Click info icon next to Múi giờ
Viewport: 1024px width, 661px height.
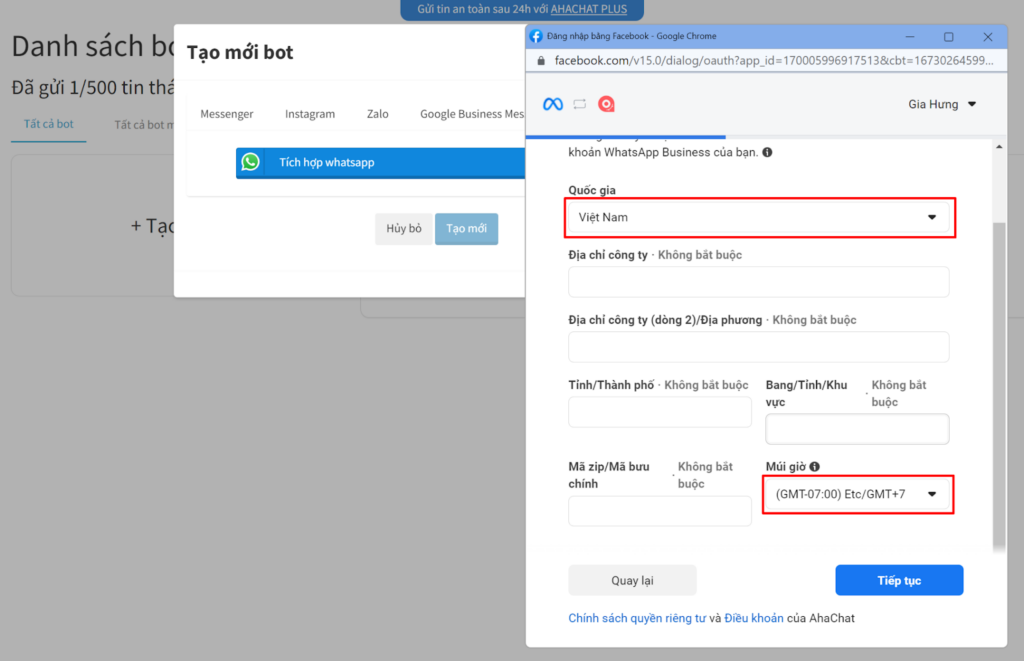point(814,466)
